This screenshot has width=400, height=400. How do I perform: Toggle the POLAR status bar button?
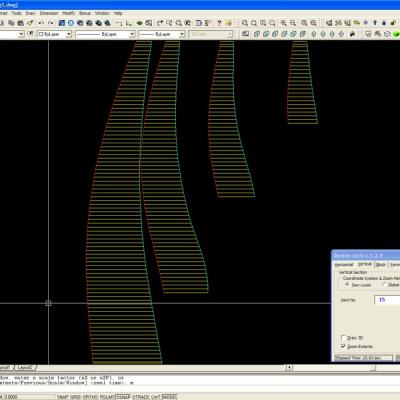click(107, 397)
